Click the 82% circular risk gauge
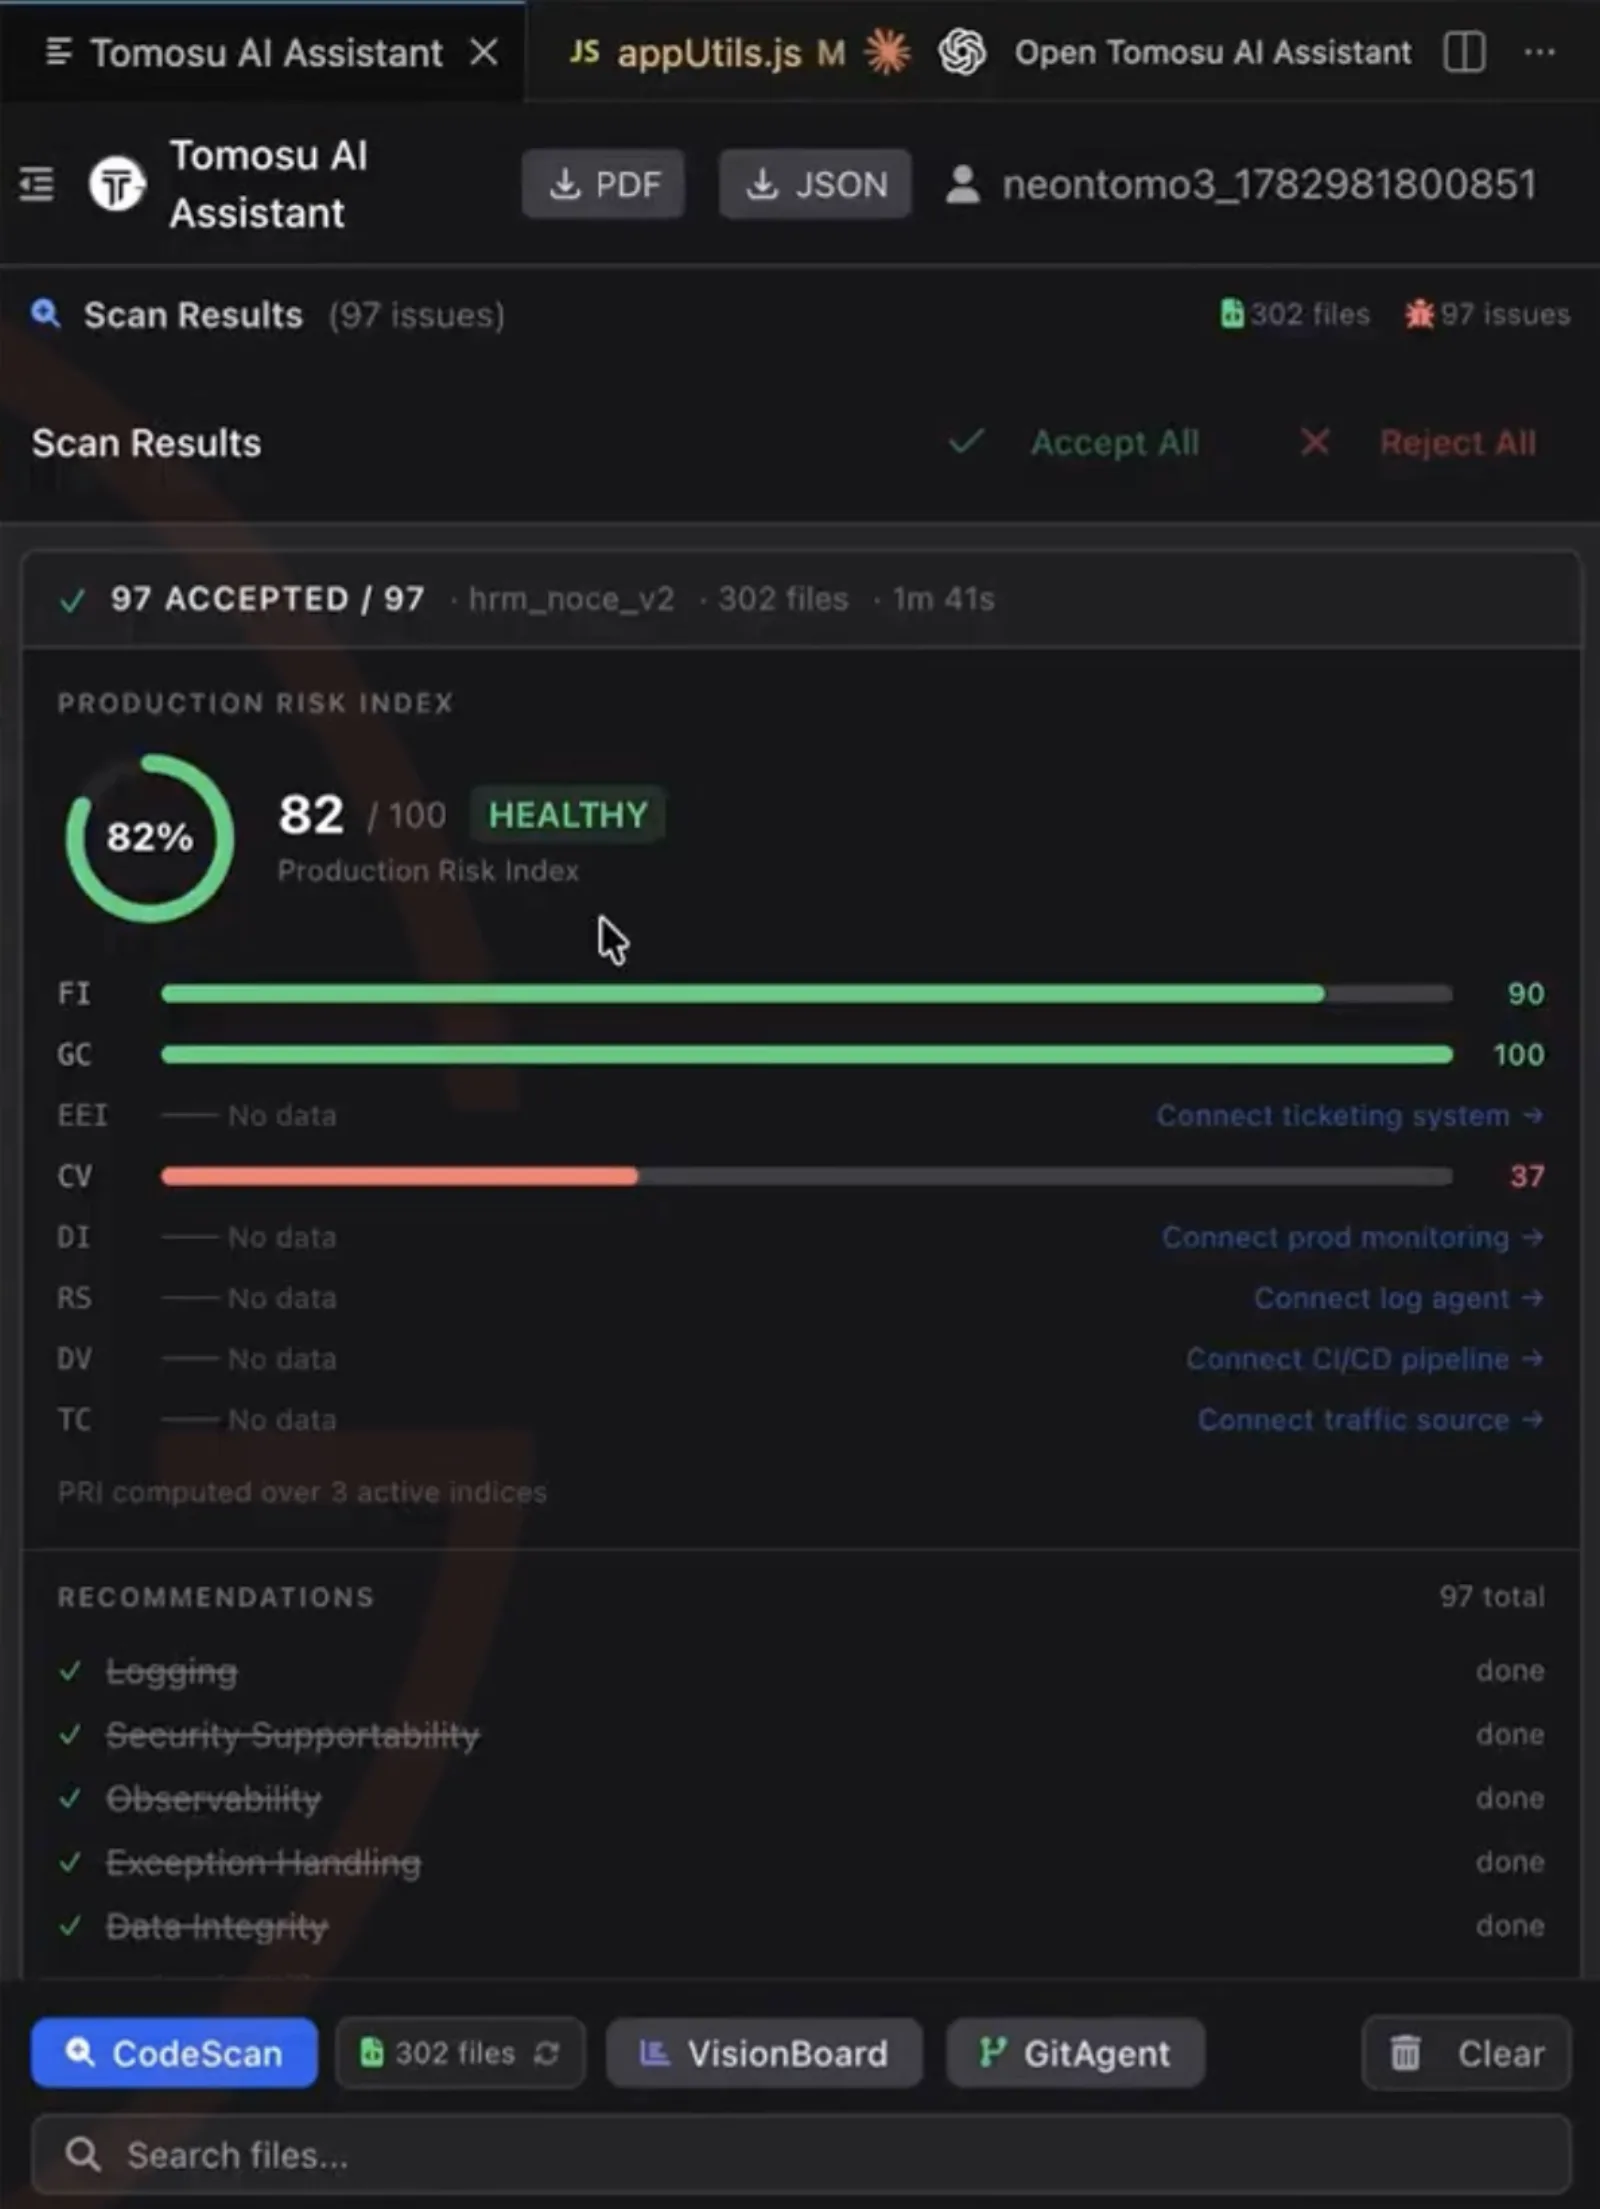 tap(150, 837)
